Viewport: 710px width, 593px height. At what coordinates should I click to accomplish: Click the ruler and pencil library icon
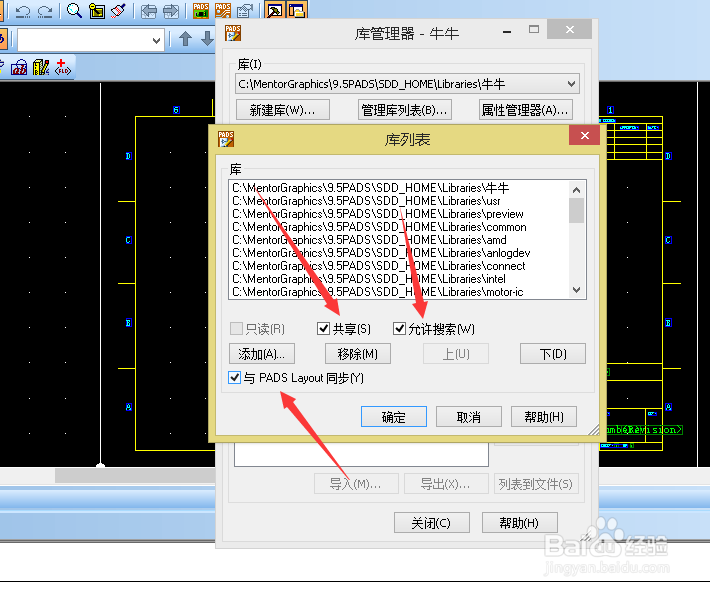[41, 67]
